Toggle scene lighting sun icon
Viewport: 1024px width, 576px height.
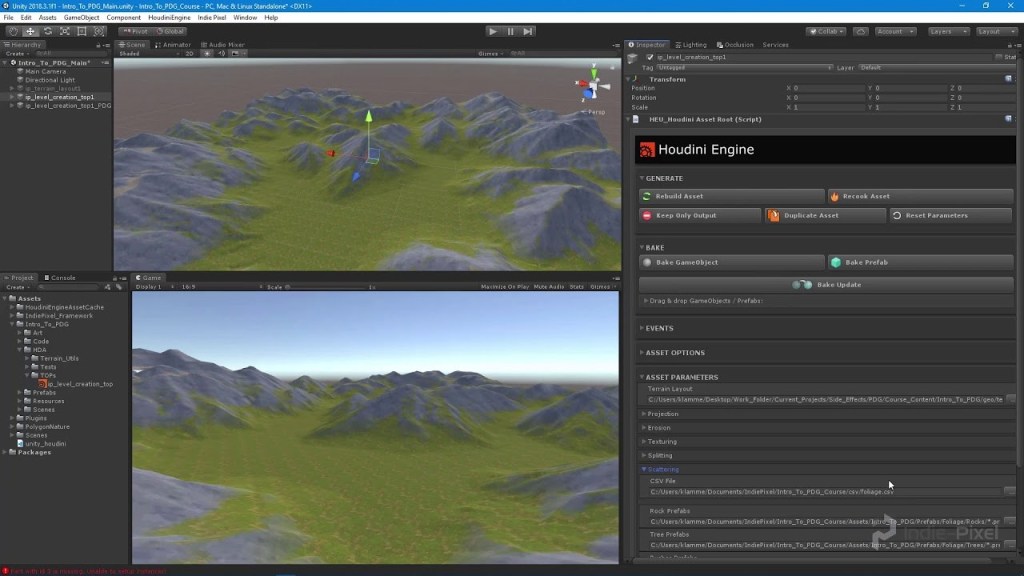point(207,54)
